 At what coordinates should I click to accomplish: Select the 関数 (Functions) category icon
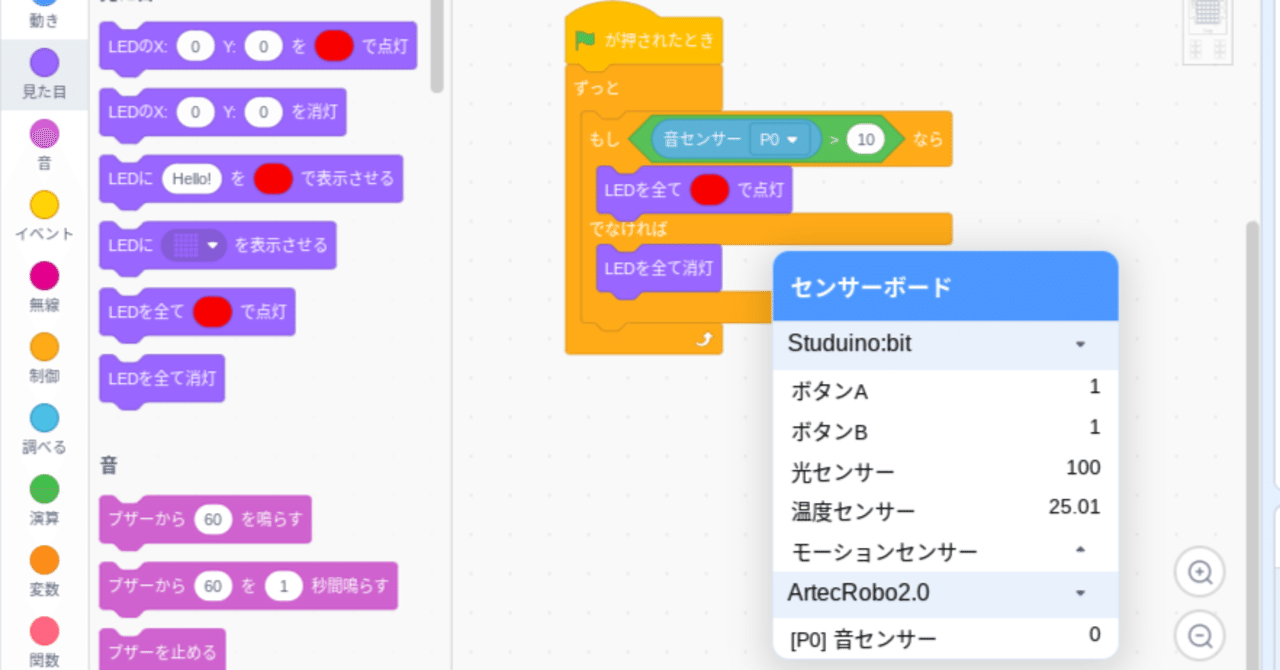(43, 632)
